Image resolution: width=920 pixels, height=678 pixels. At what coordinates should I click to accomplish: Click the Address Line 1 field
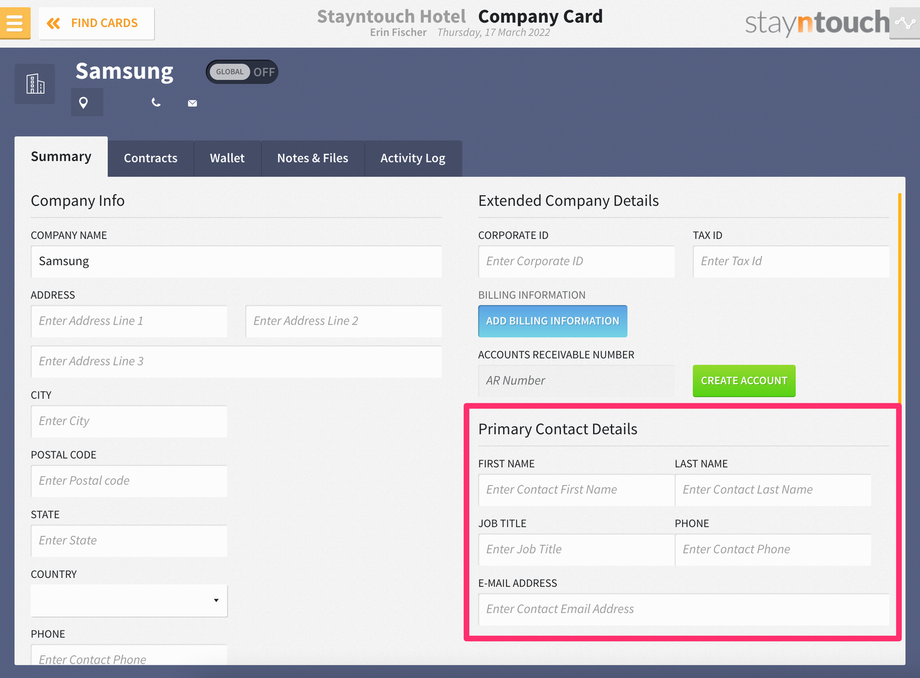[x=129, y=321]
